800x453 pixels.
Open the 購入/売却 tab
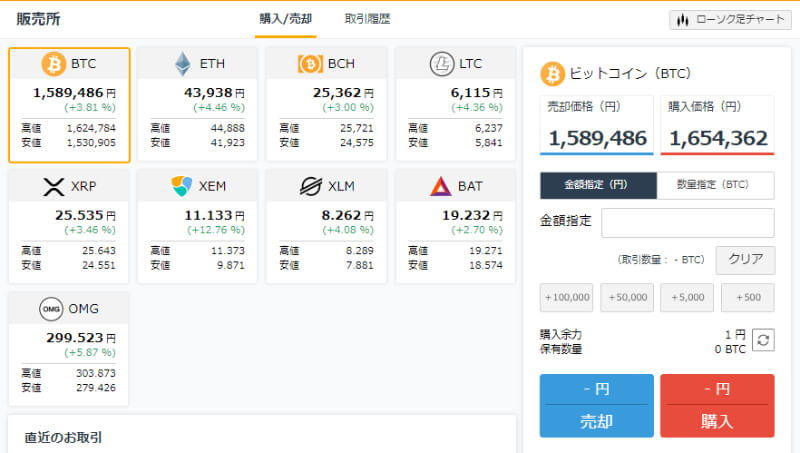click(x=285, y=19)
